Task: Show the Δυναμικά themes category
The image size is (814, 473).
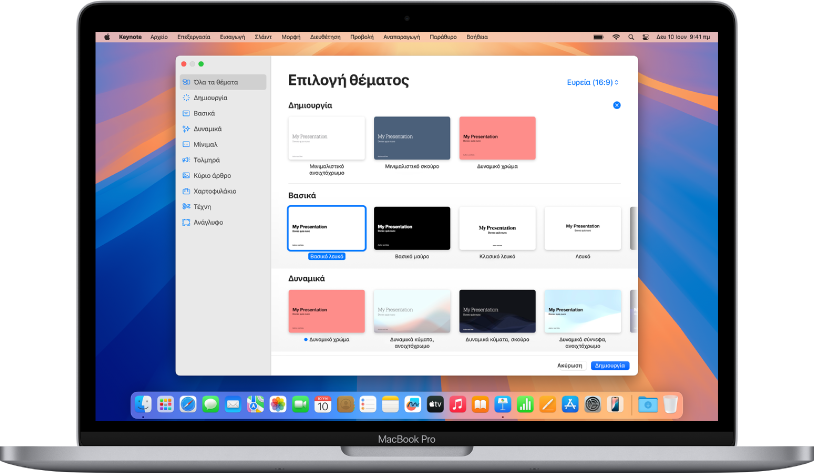Action: click(x=223, y=129)
